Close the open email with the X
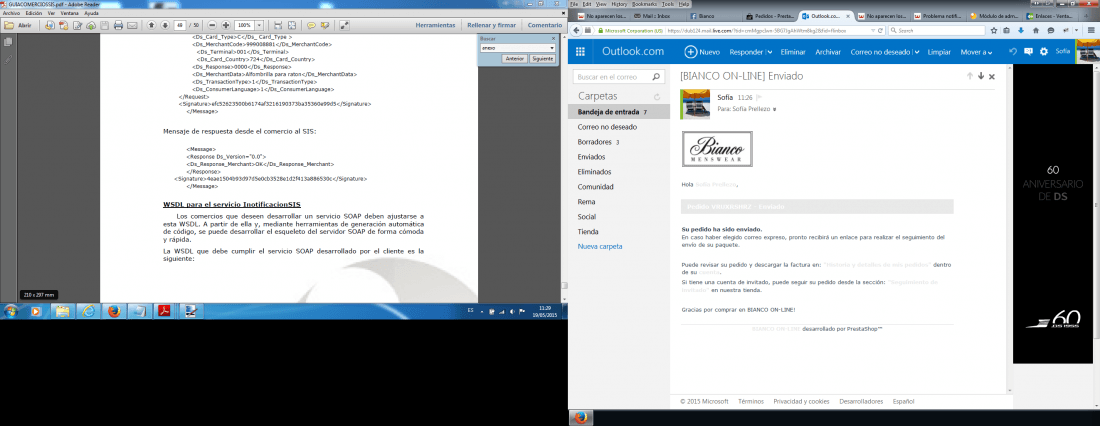 point(992,76)
